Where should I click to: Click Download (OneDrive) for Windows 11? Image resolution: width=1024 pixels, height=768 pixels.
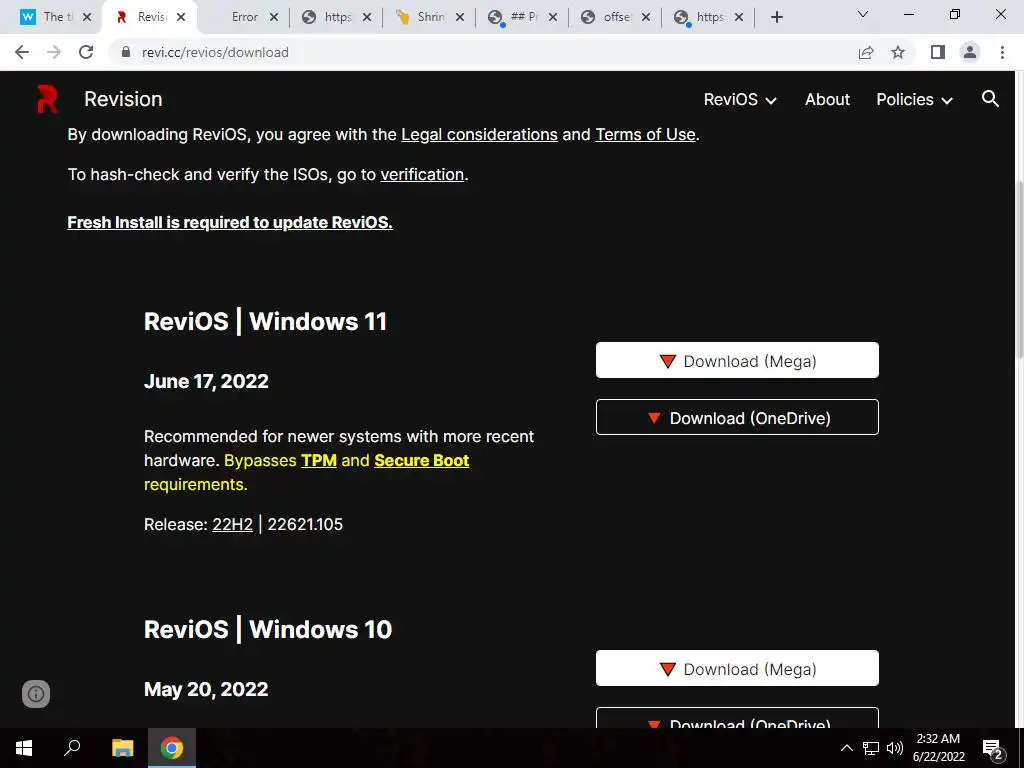[x=737, y=417]
